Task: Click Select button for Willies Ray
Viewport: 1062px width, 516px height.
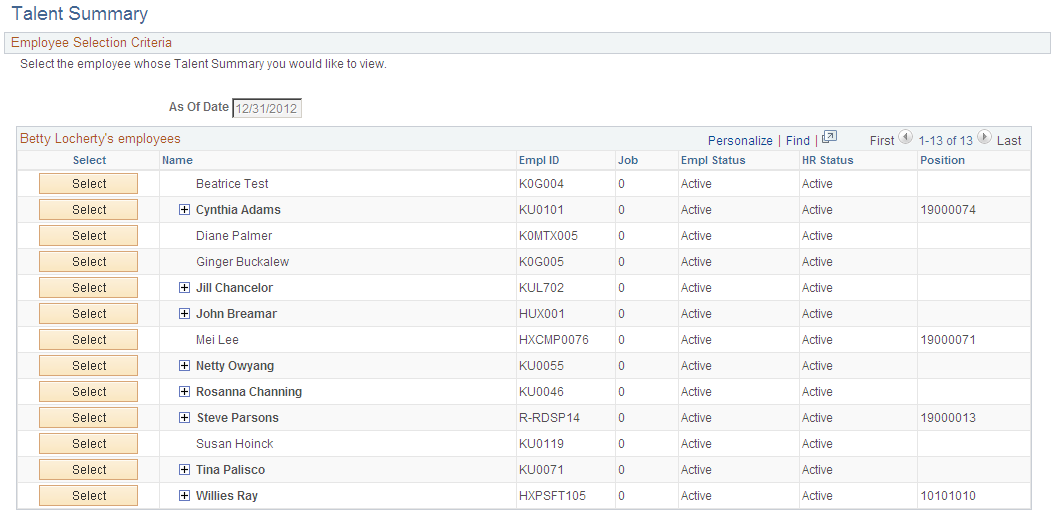Action: (89, 496)
